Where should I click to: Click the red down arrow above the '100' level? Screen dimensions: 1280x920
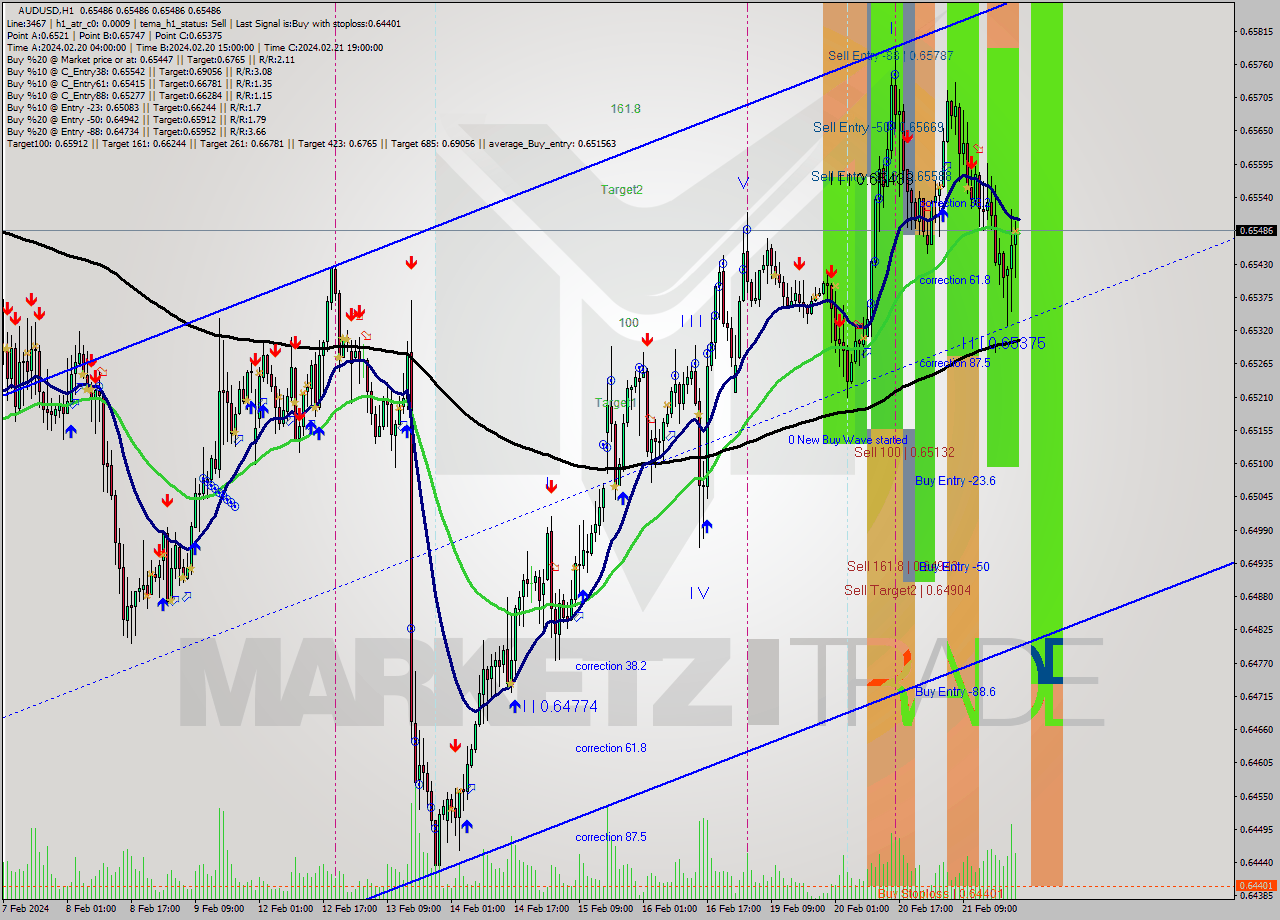(x=647, y=339)
